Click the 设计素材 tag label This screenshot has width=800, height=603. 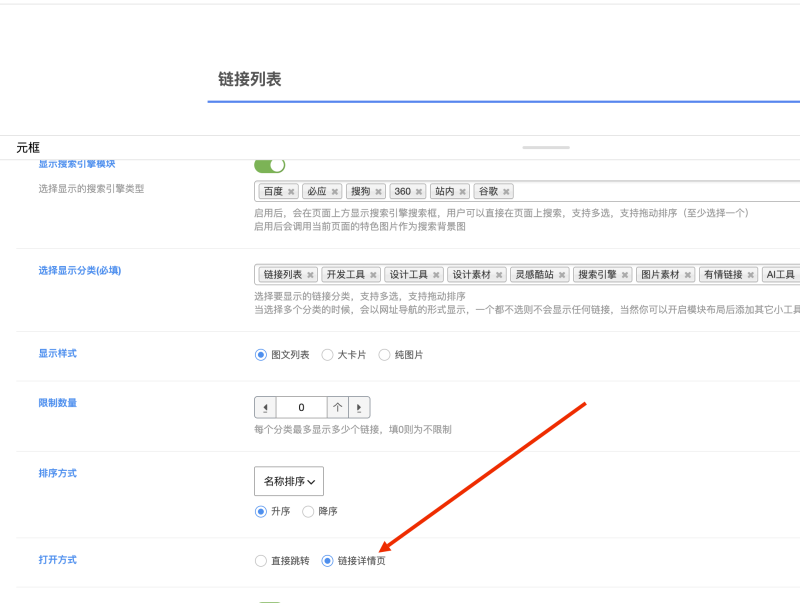coord(471,274)
